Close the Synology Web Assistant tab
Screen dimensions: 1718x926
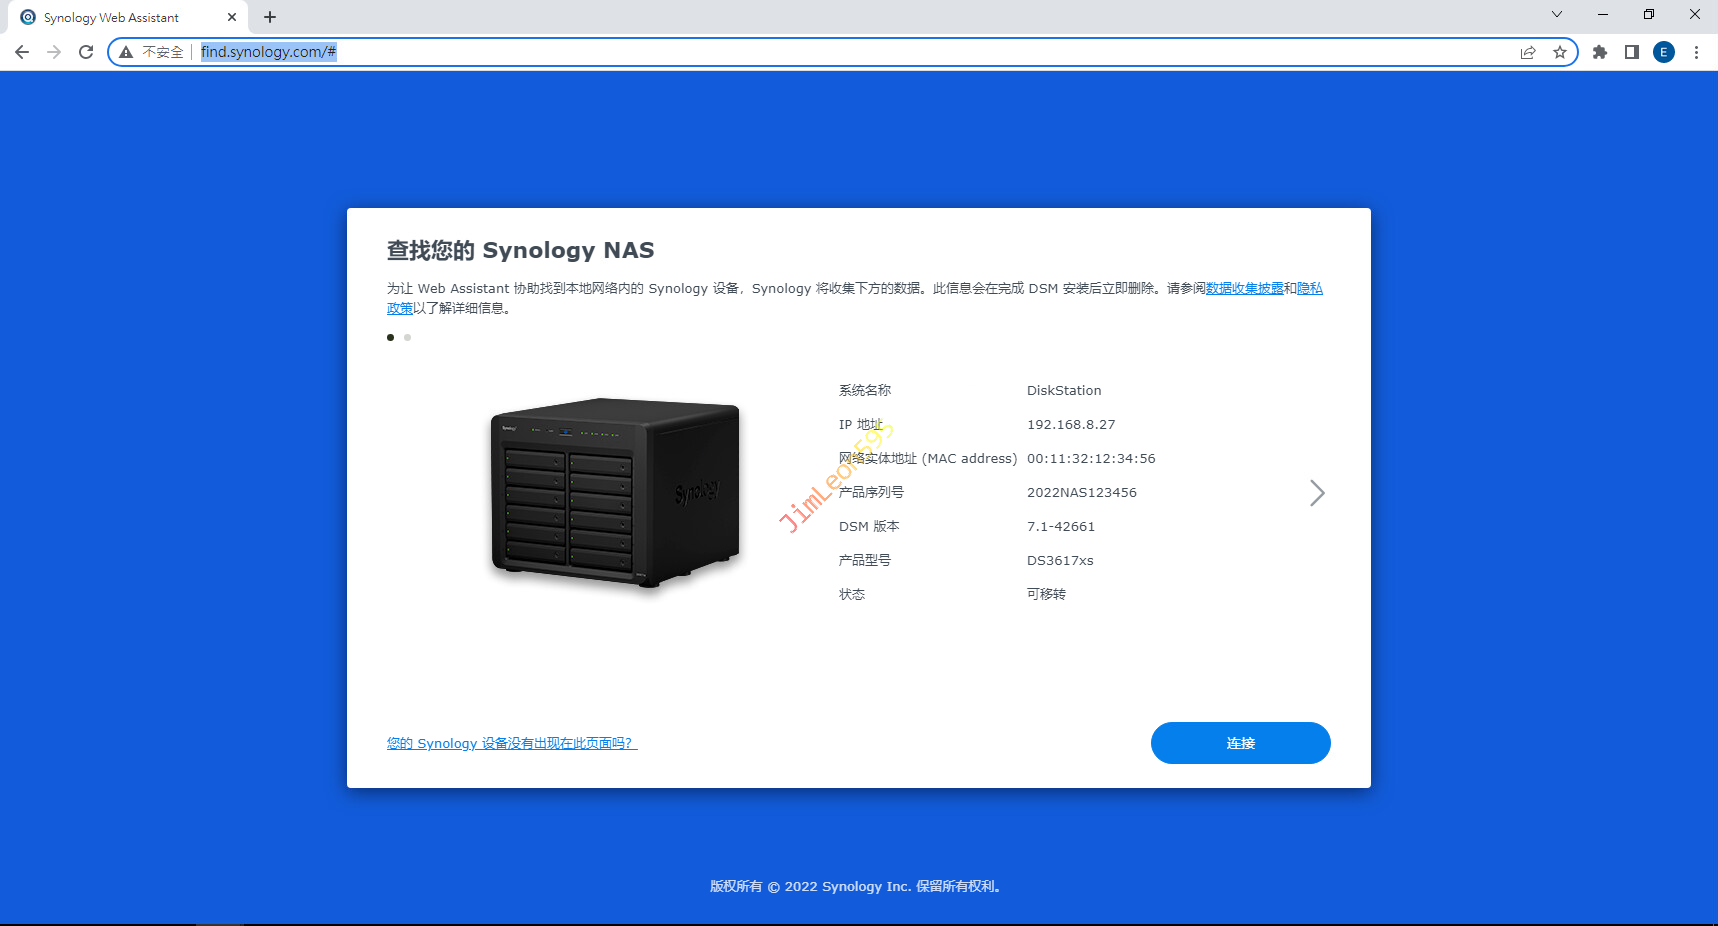[x=232, y=17]
